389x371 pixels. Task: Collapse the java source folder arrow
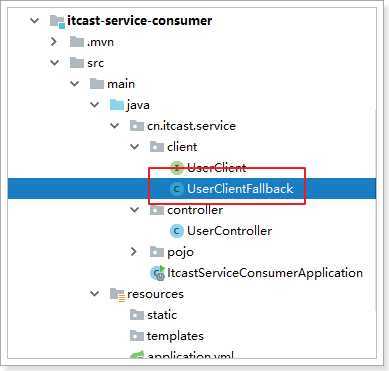(95, 105)
